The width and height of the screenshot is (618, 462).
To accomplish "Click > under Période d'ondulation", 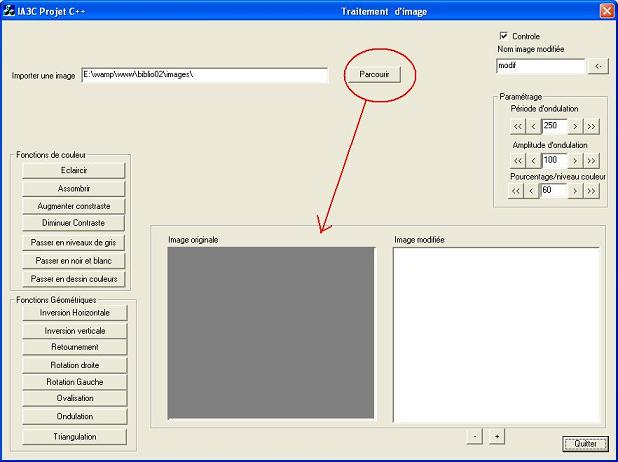I will click(575, 127).
